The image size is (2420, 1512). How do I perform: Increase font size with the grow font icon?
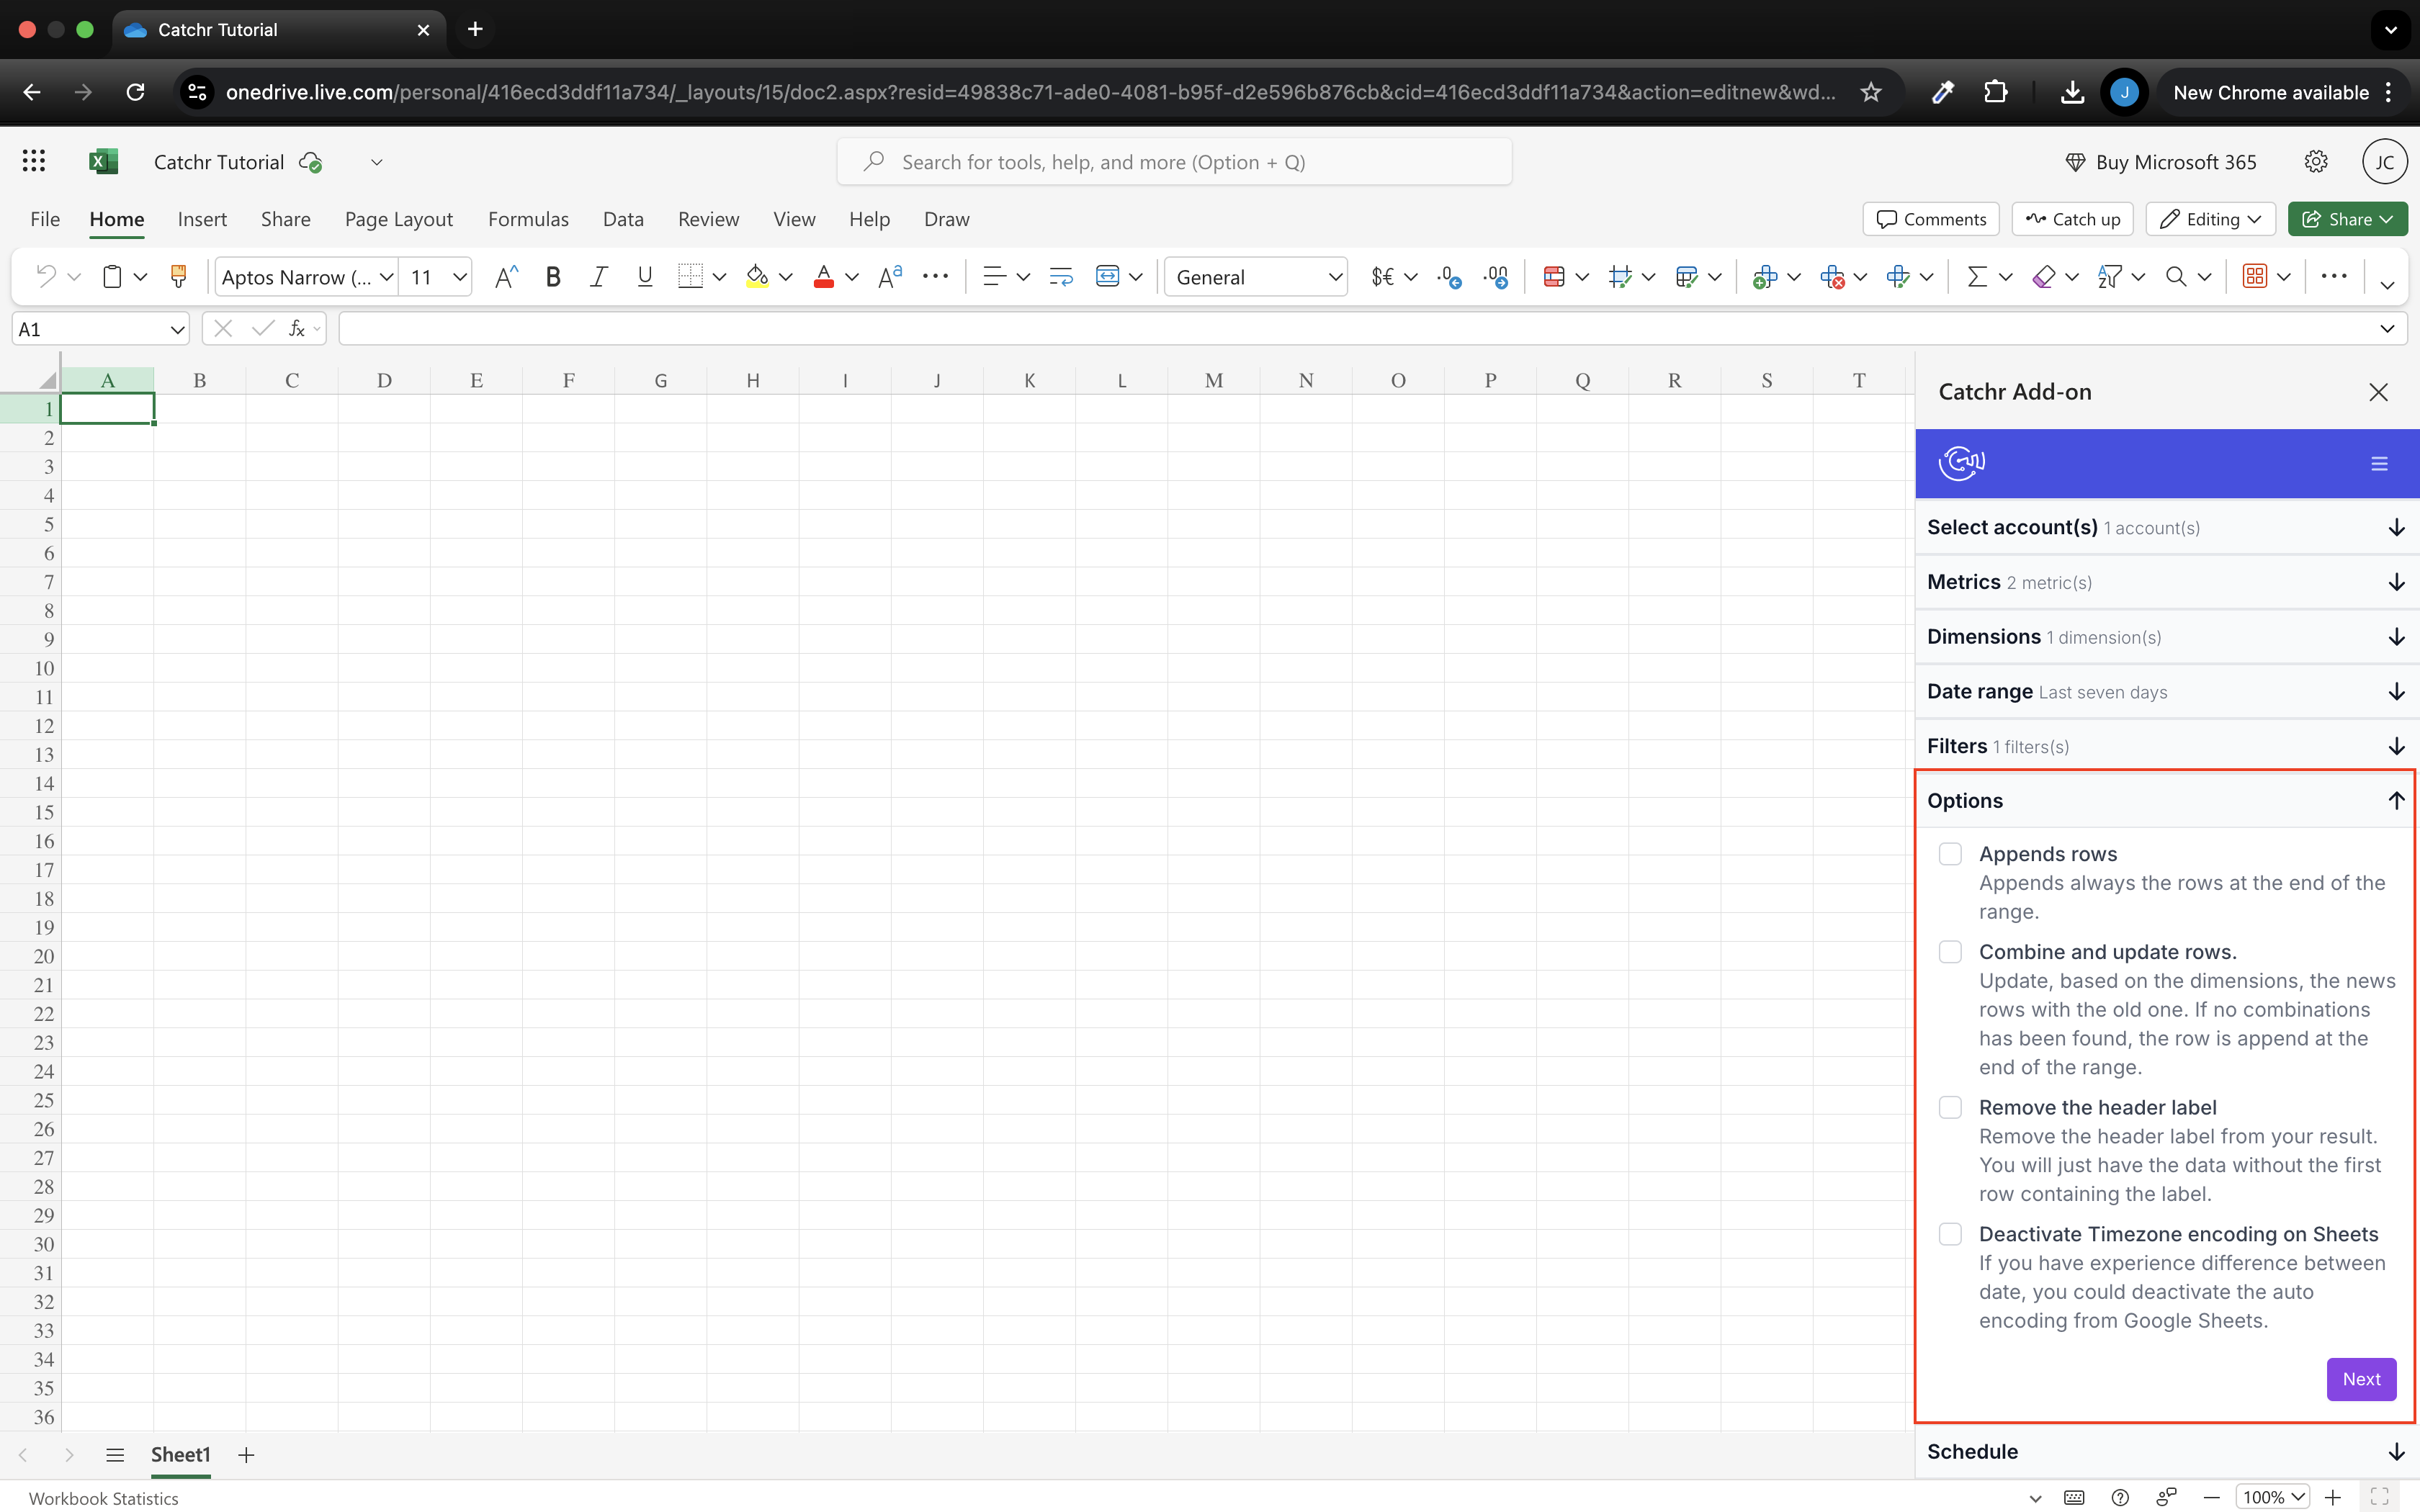point(506,277)
